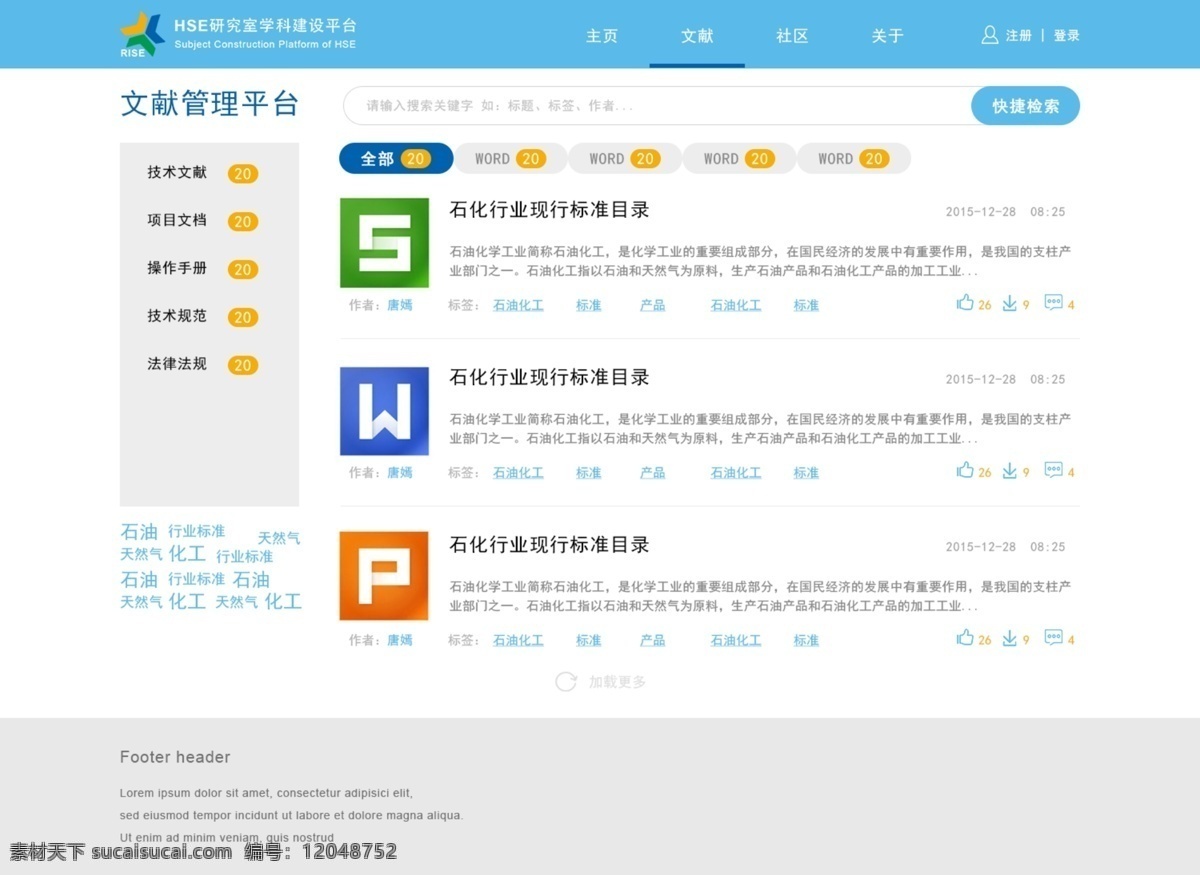Go to 主页 navigation tab

pos(602,36)
